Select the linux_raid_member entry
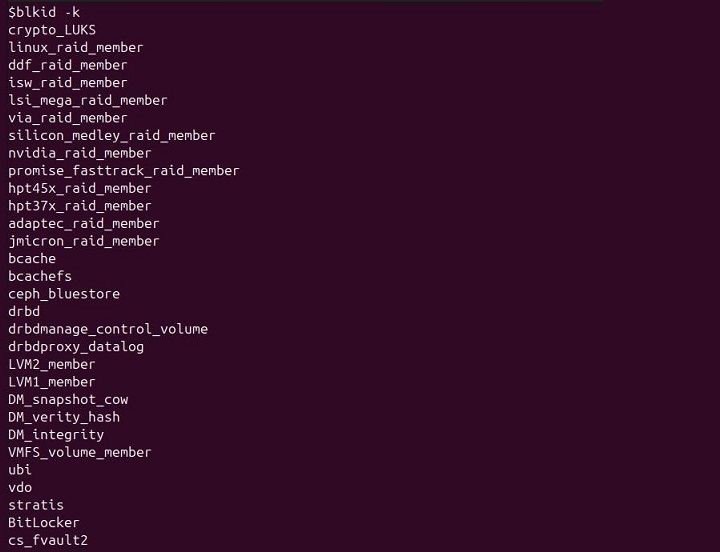 click(76, 47)
